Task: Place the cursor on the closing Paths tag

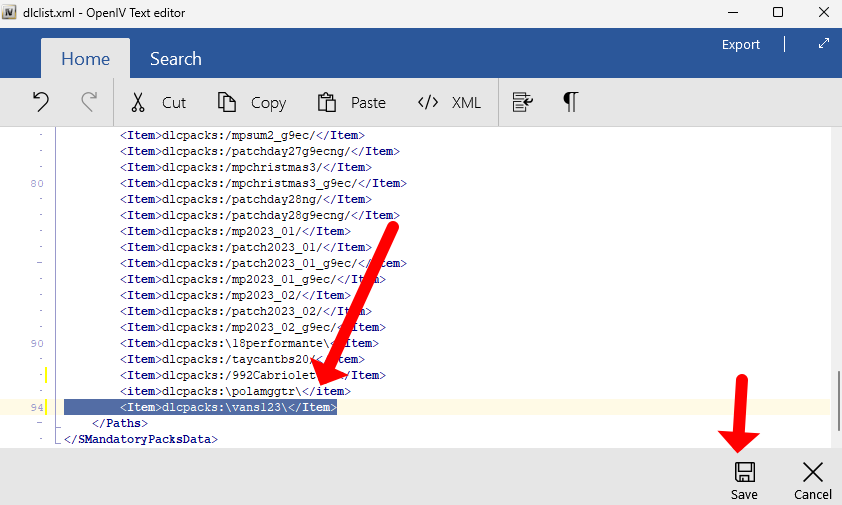Action: (114, 423)
